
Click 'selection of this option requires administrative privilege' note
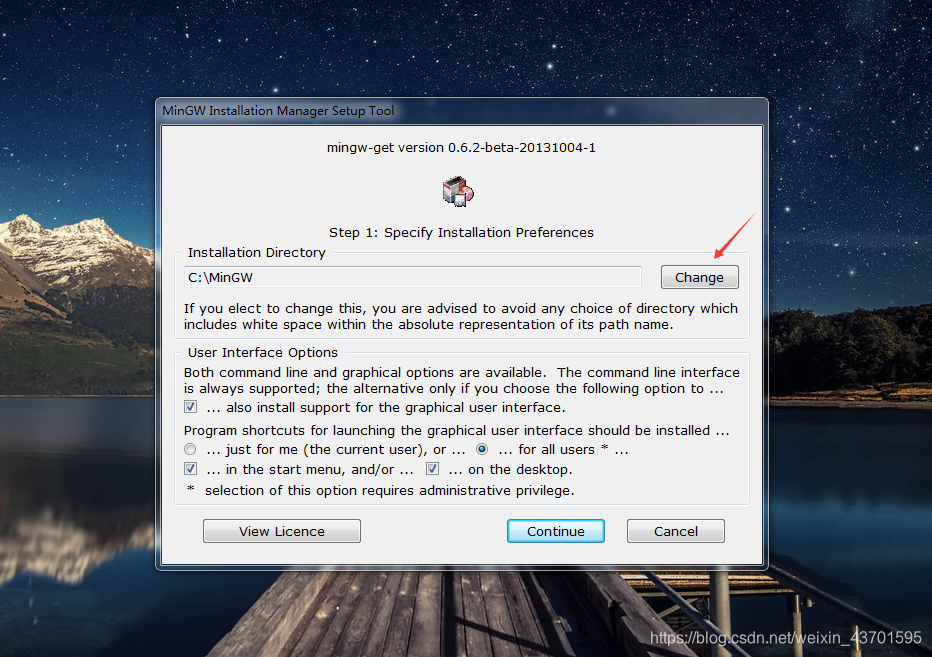tap(389, 491)
